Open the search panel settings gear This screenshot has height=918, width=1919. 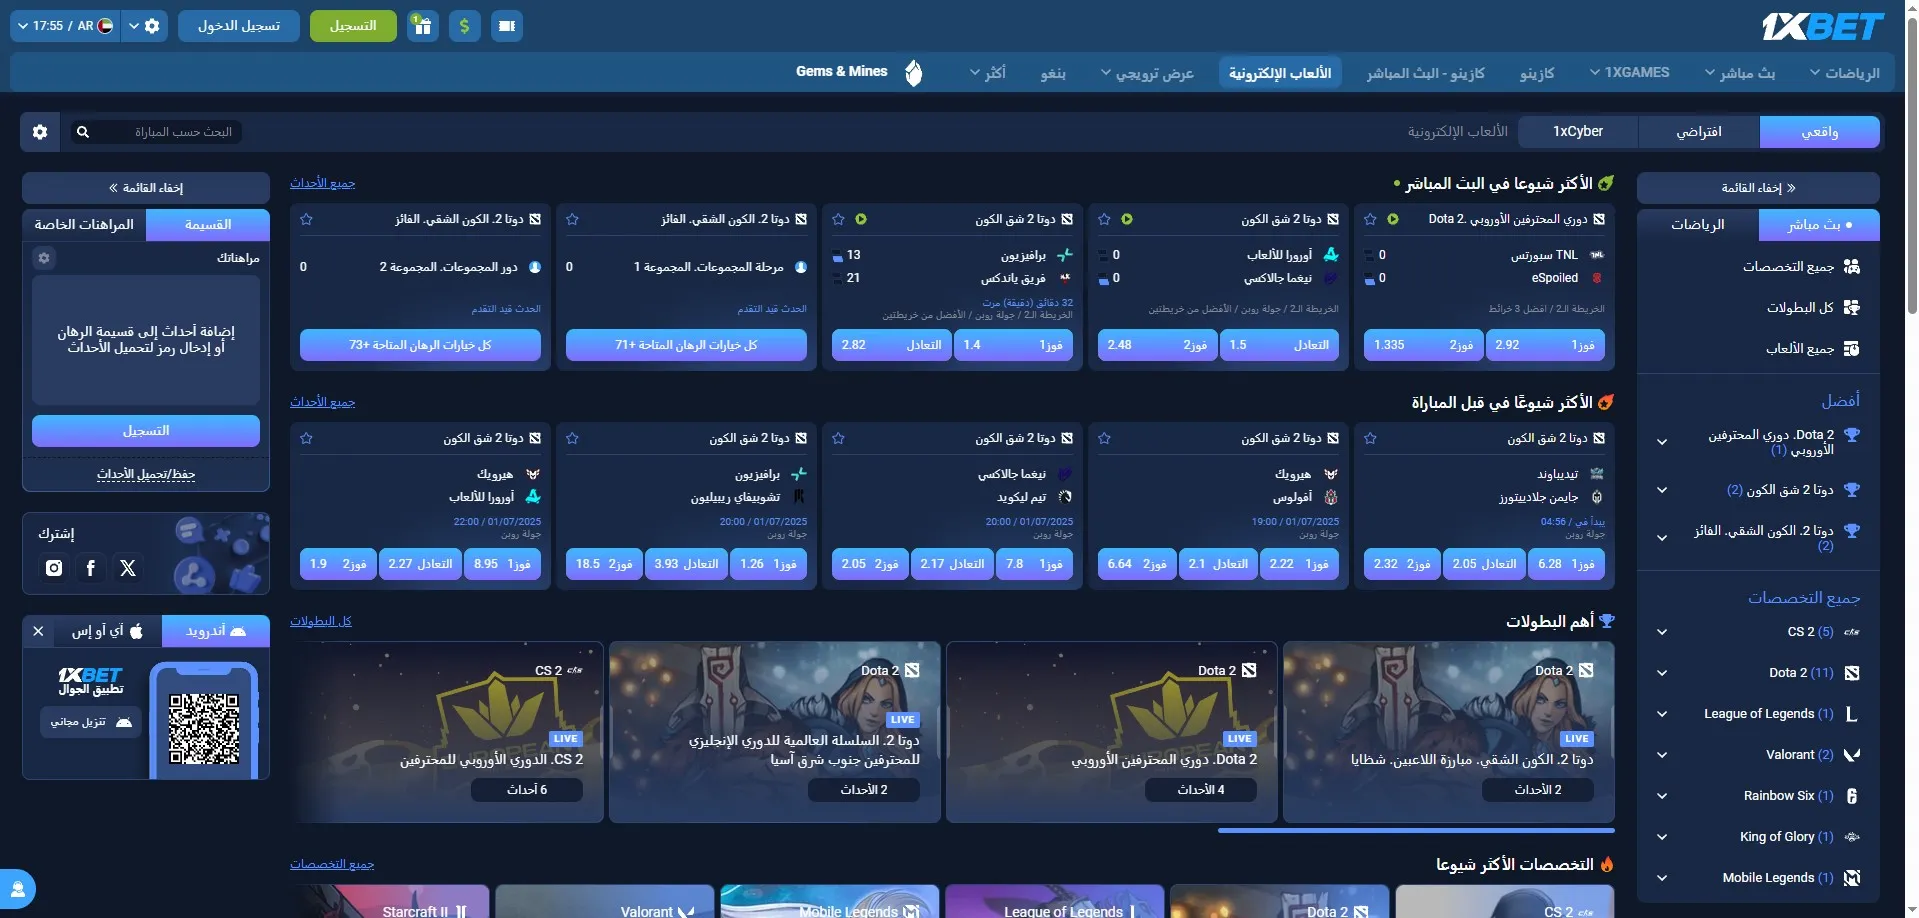pos(40,132)
